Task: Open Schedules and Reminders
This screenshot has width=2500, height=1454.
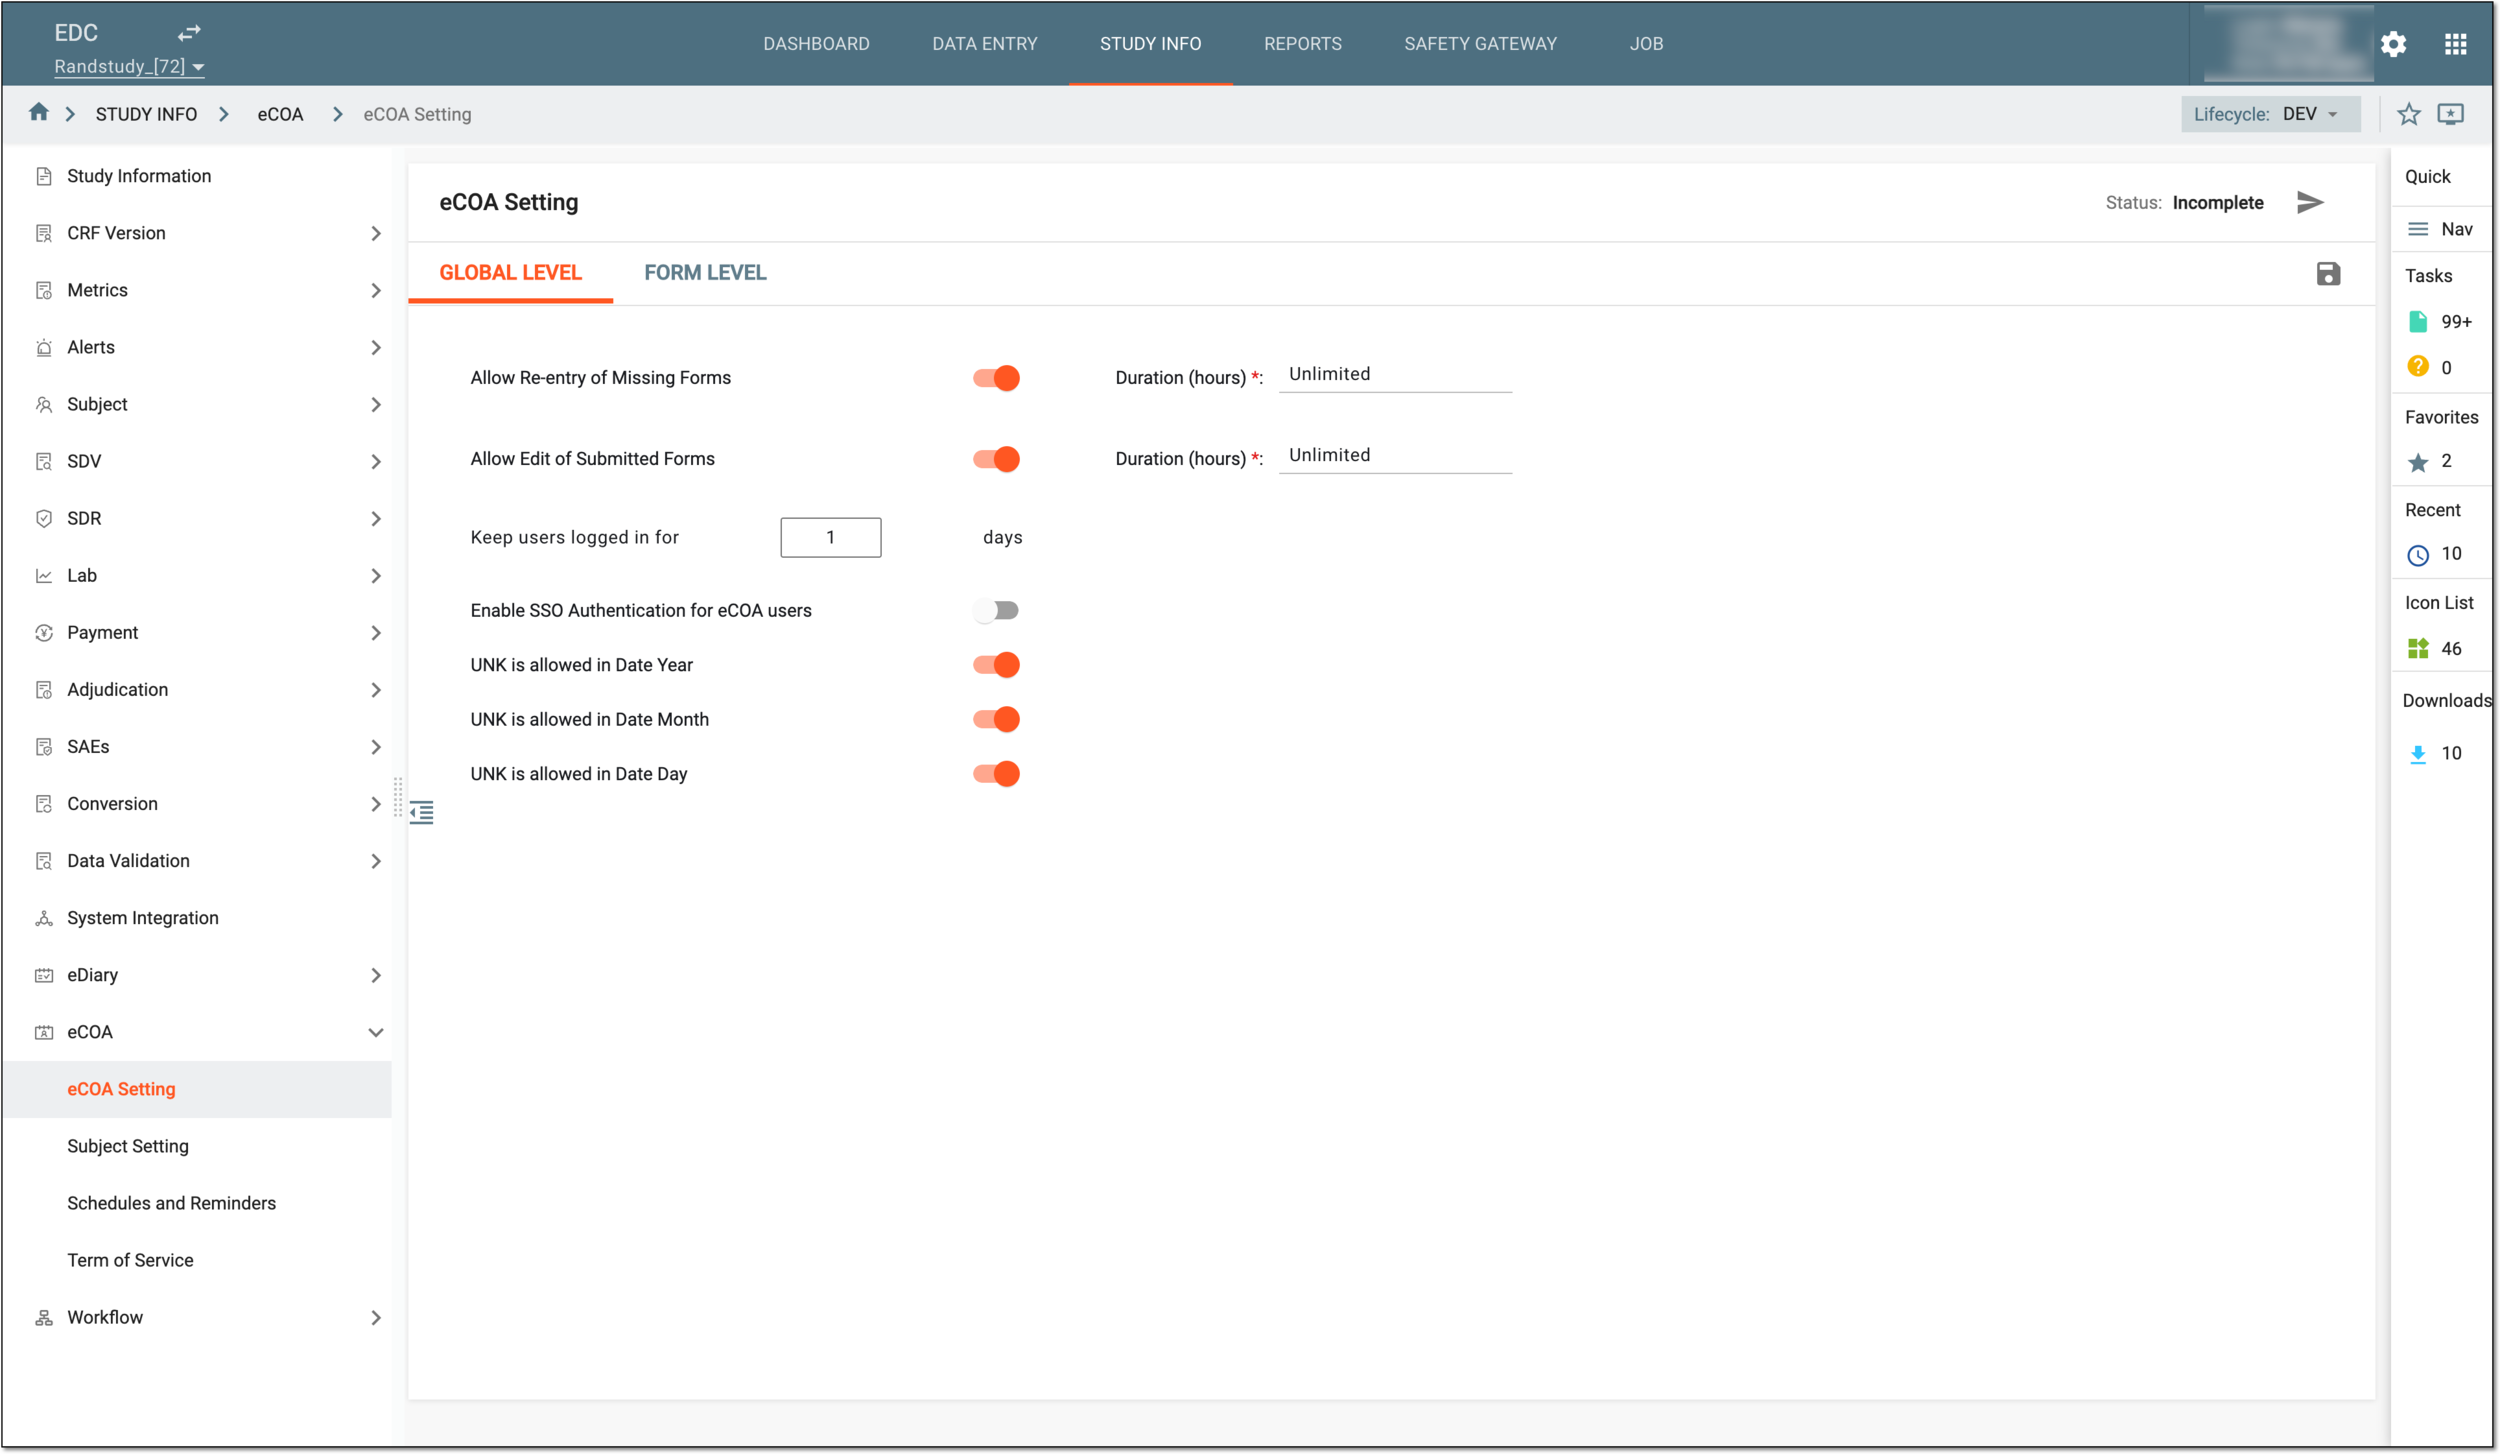Action: [171, 1203]
